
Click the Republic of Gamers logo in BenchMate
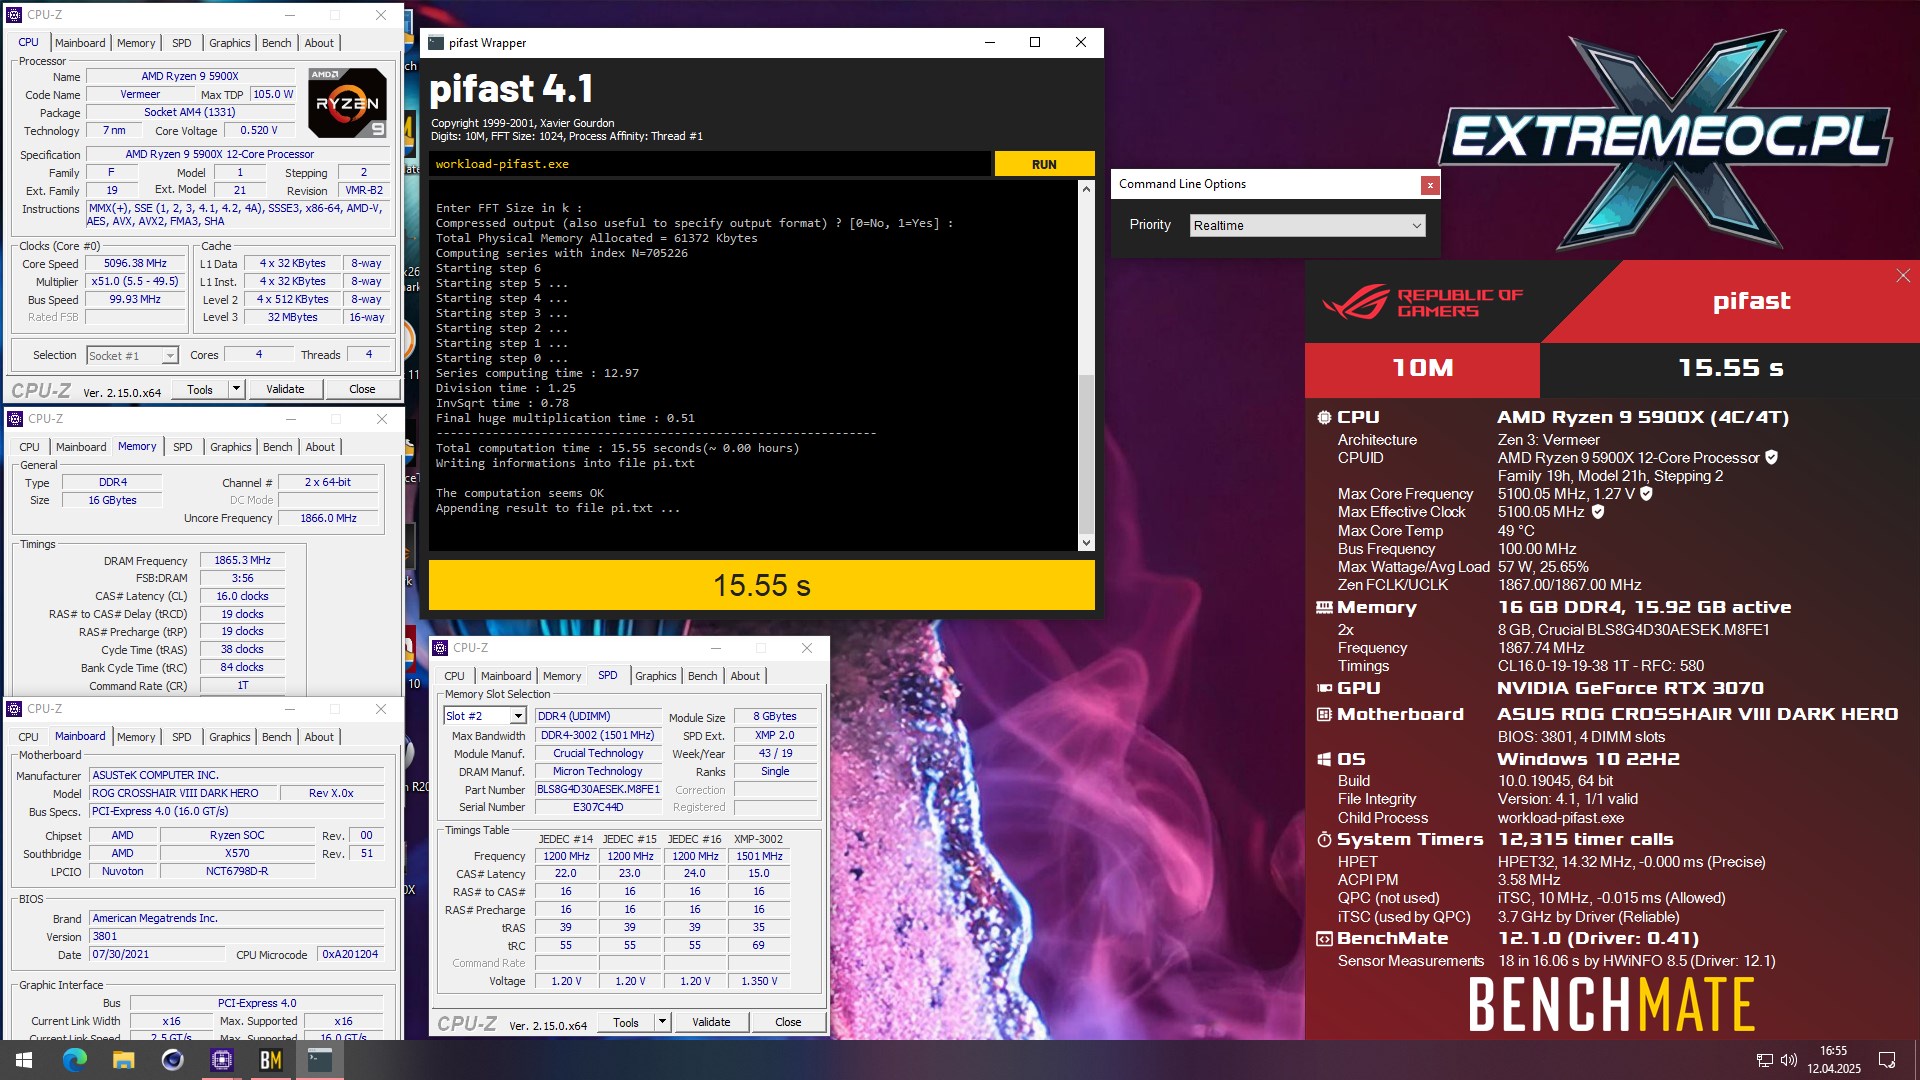click(1422, 302)
